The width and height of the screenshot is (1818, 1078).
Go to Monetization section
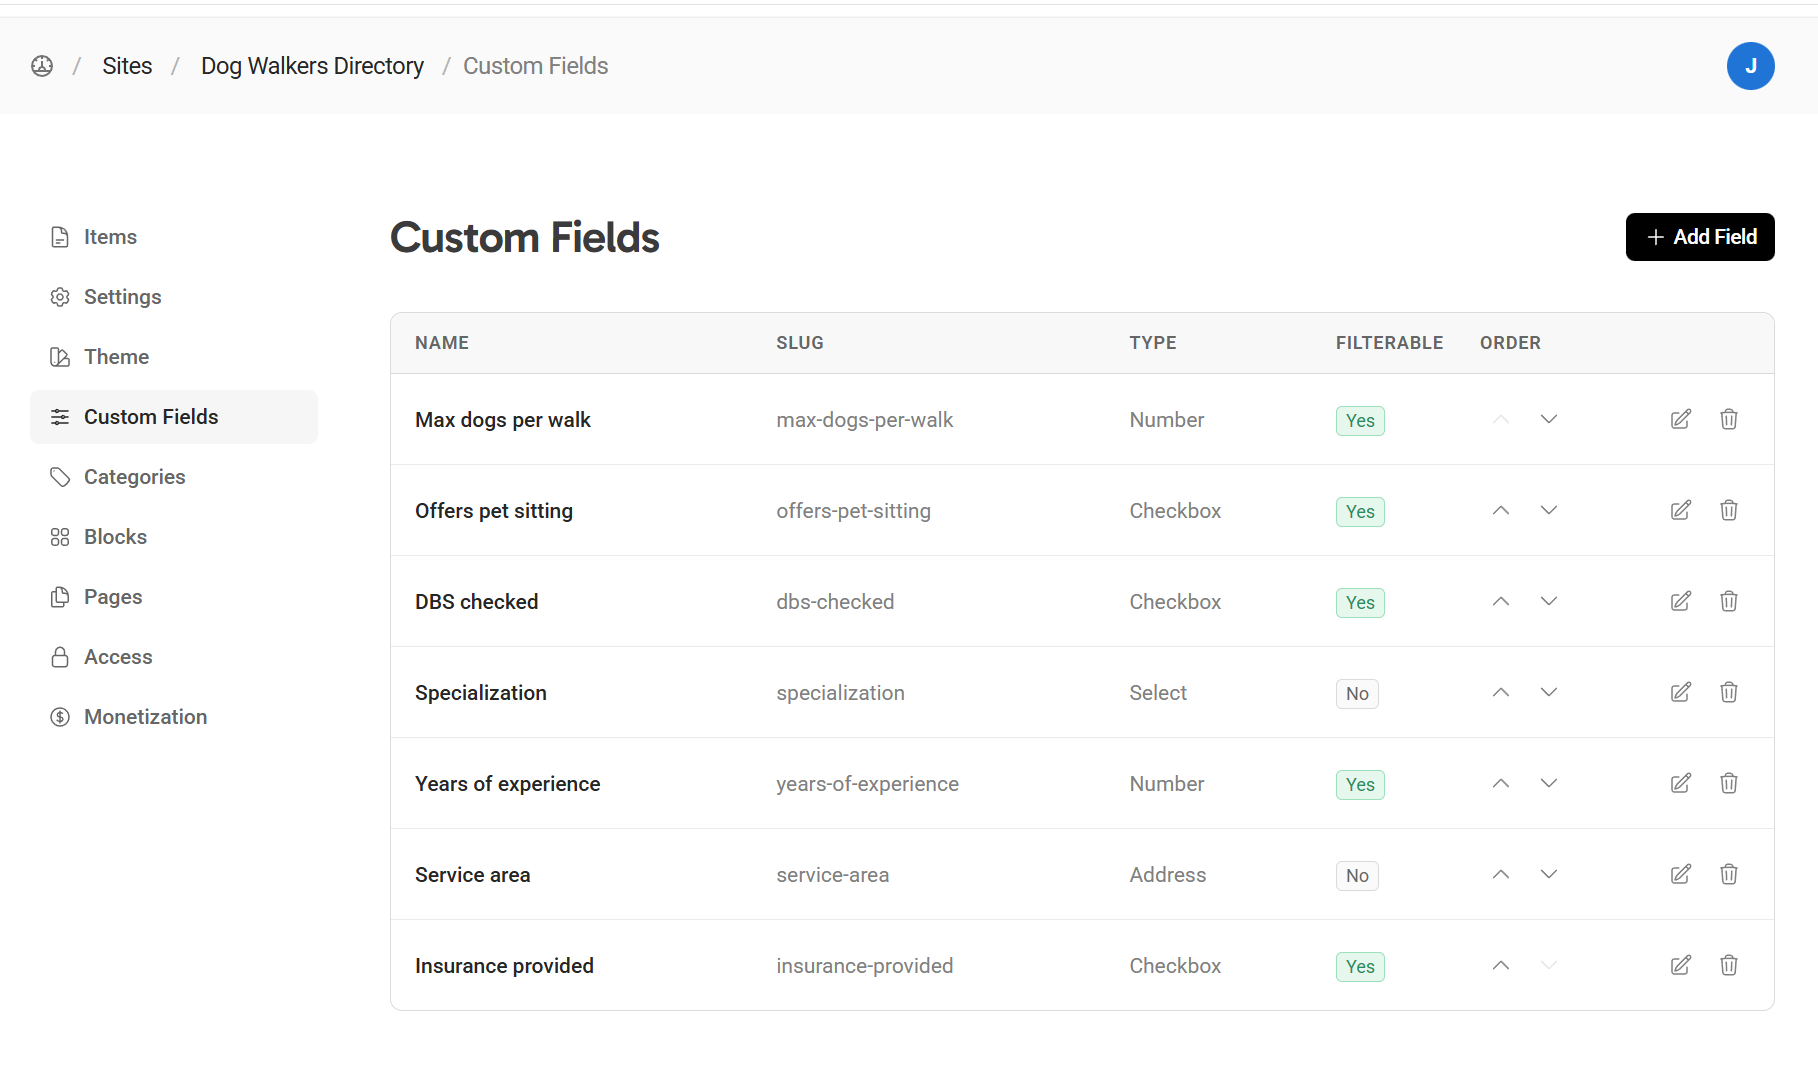[145, 717]
